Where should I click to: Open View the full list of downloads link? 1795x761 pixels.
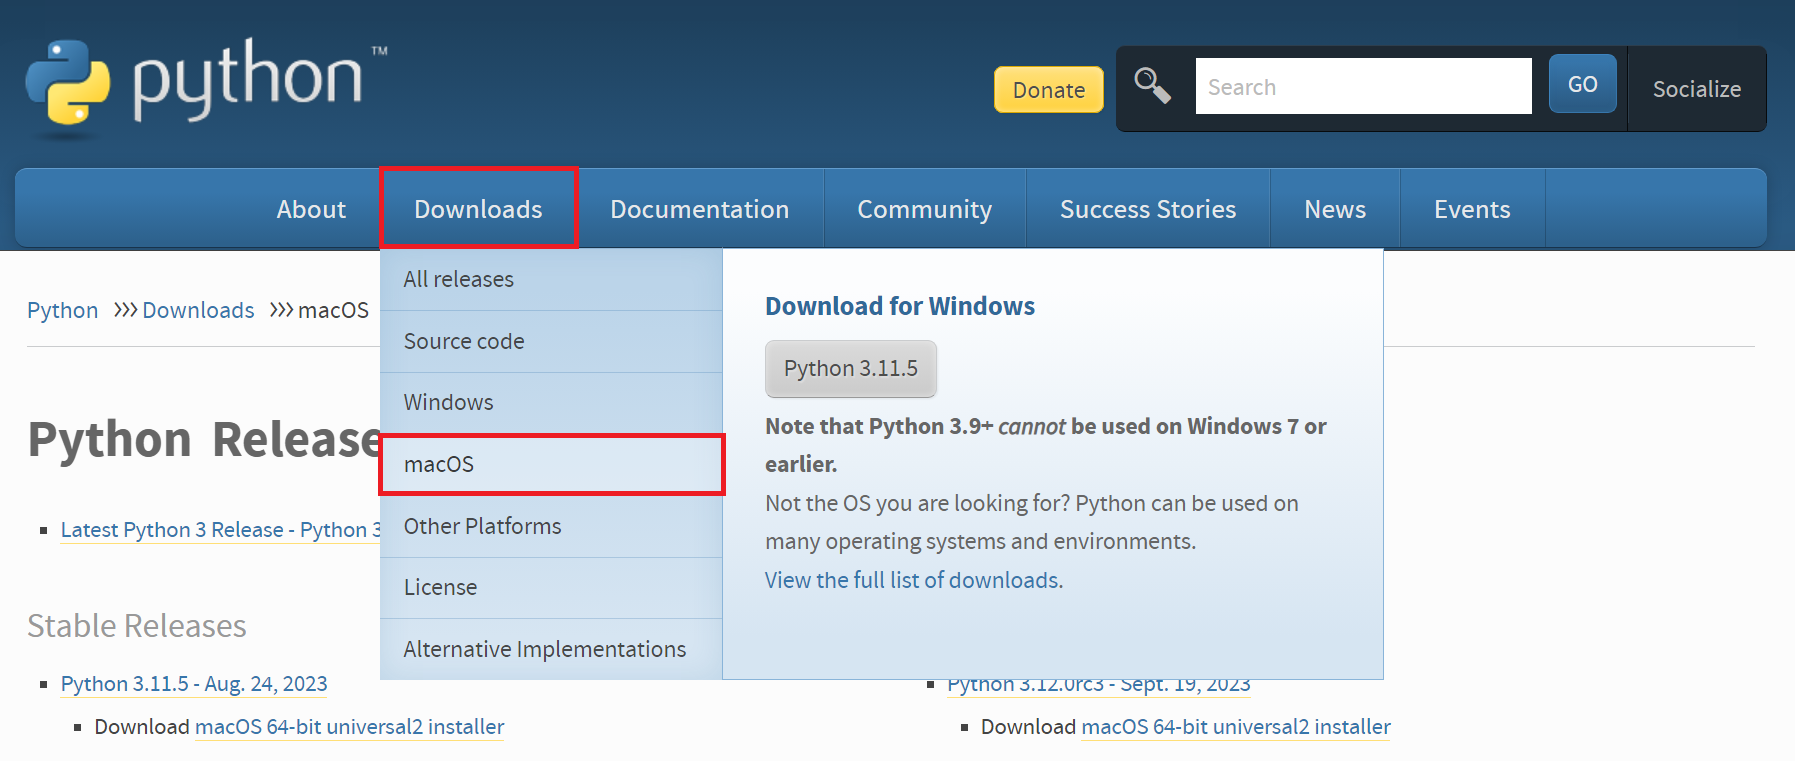913,580
